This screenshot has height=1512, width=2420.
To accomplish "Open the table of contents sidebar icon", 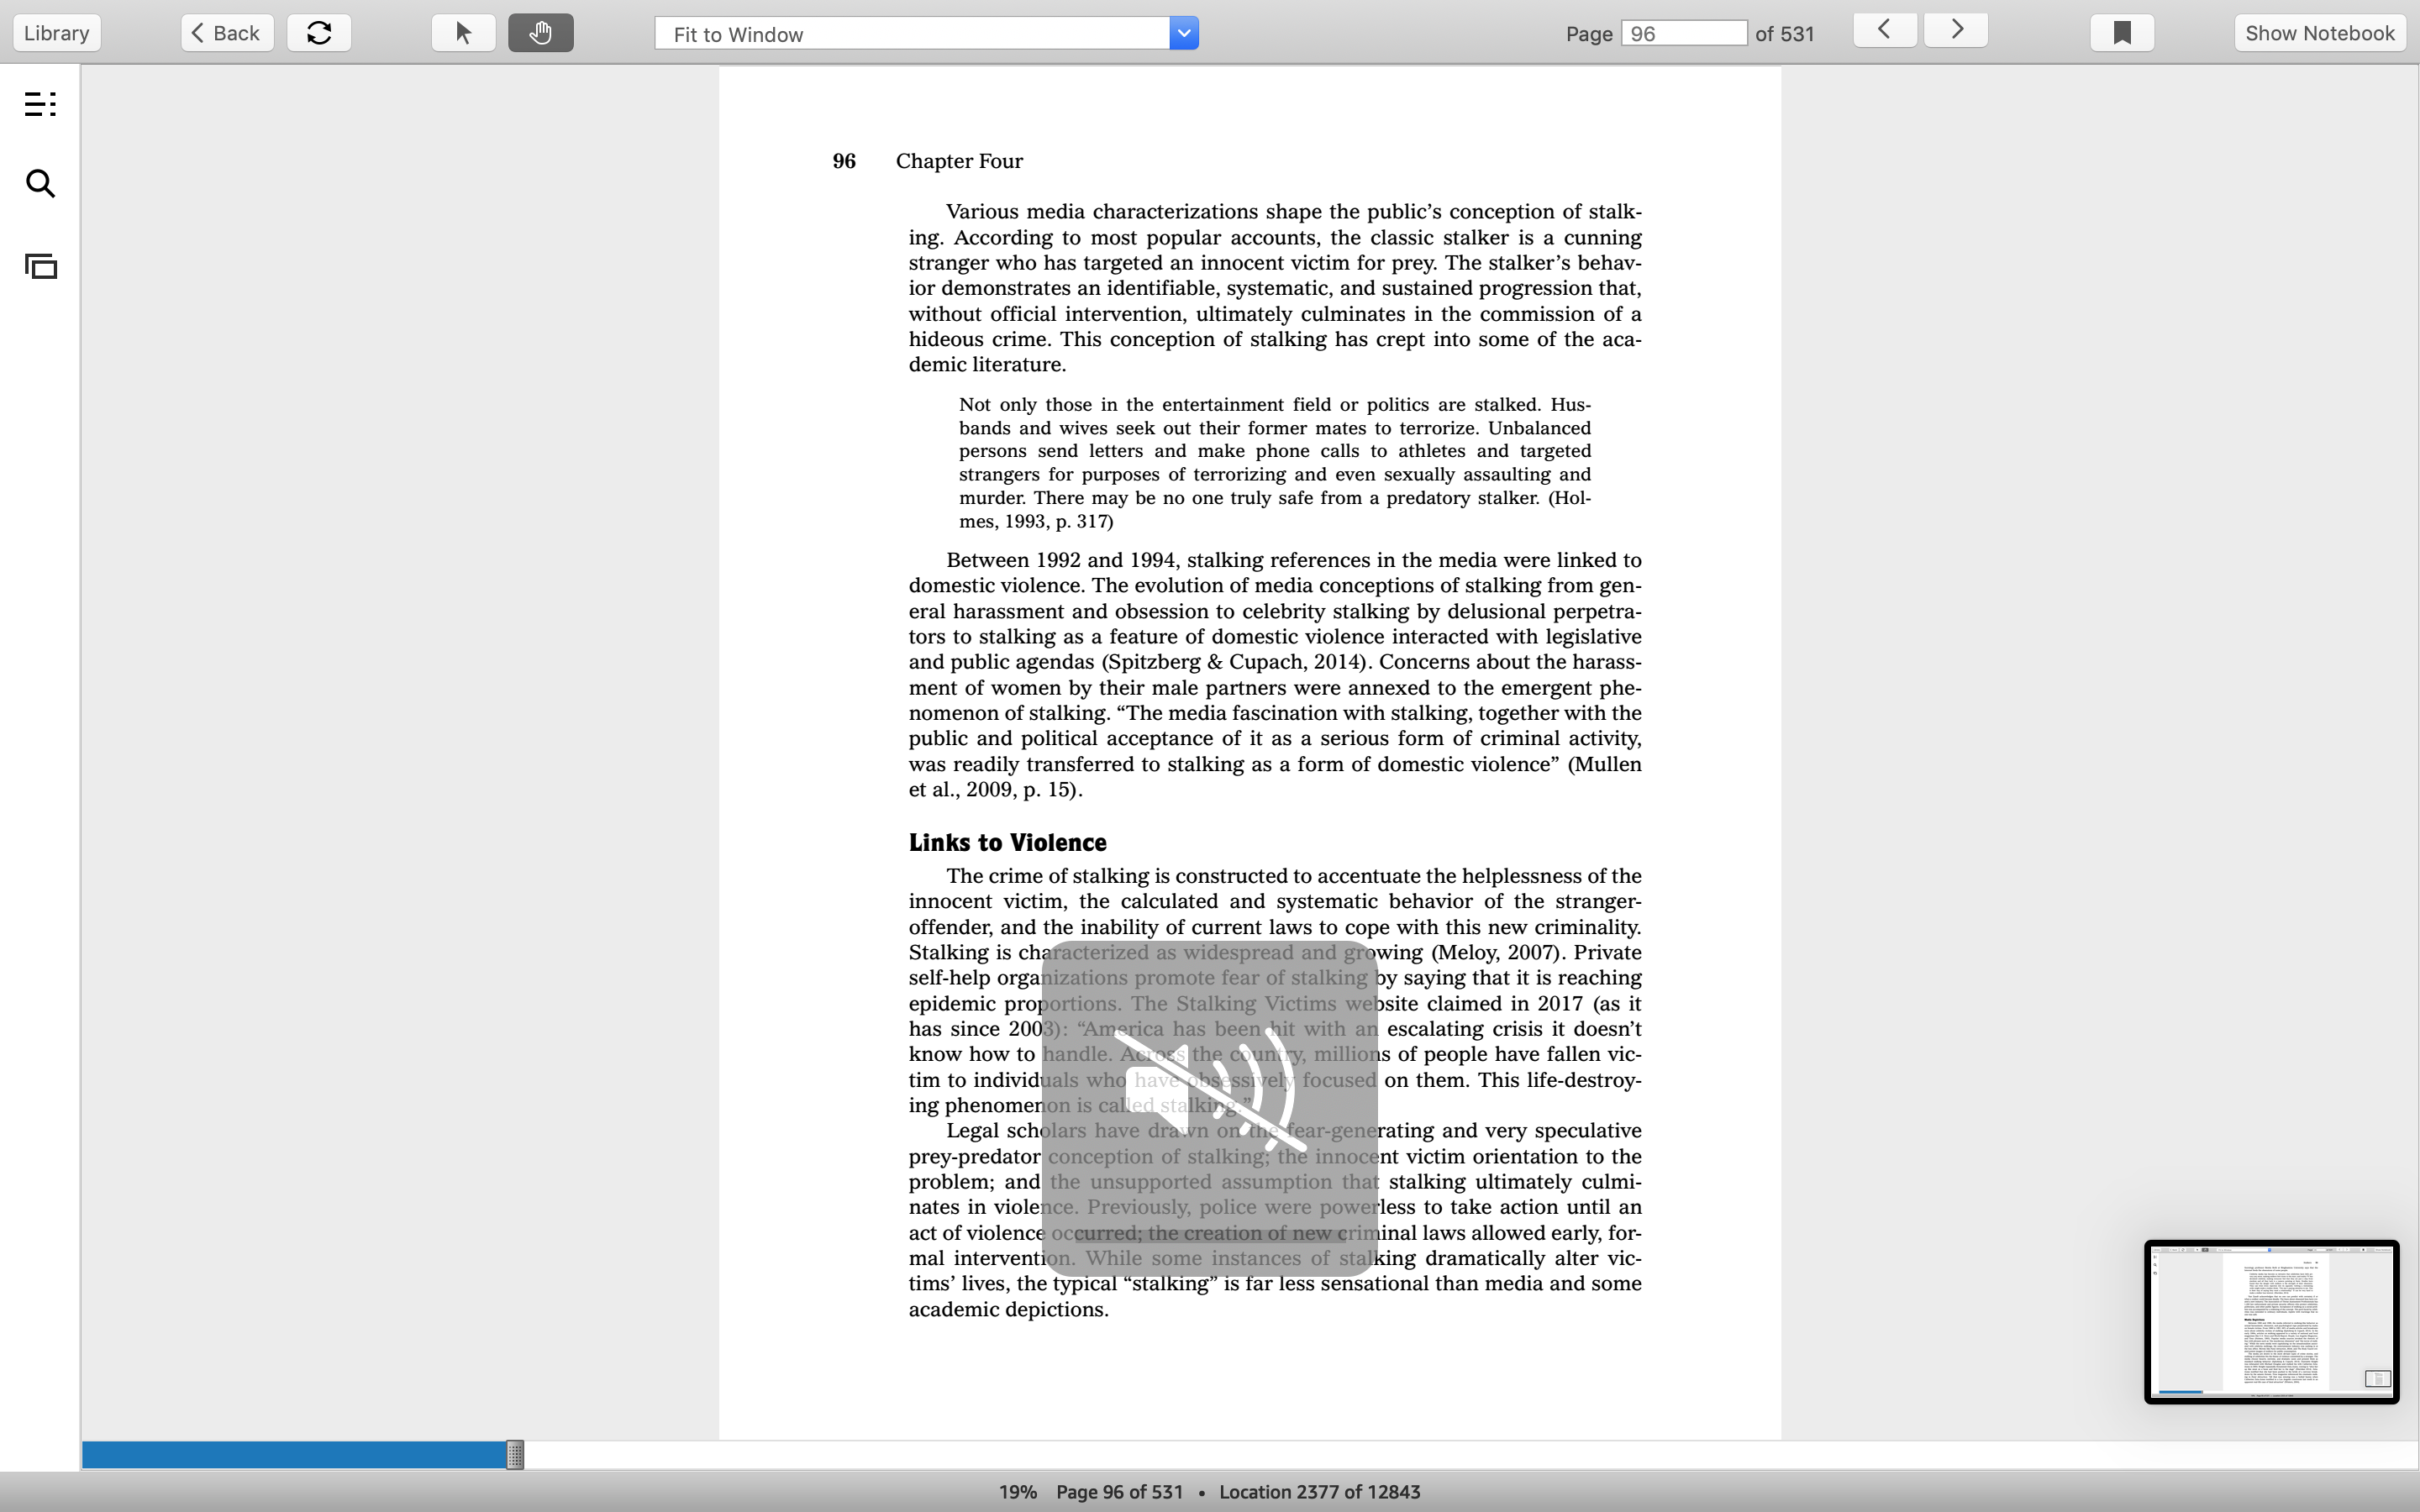I will point(40,104).
